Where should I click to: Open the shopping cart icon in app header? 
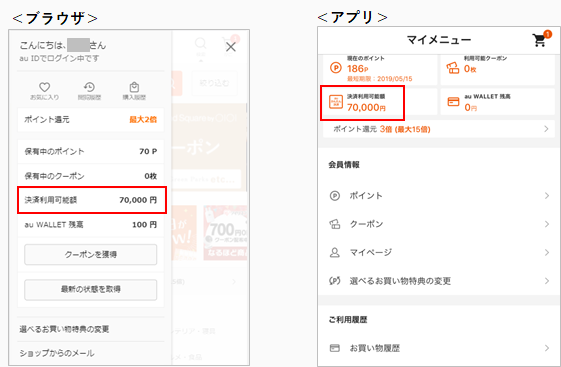click(x=540, y=40)
